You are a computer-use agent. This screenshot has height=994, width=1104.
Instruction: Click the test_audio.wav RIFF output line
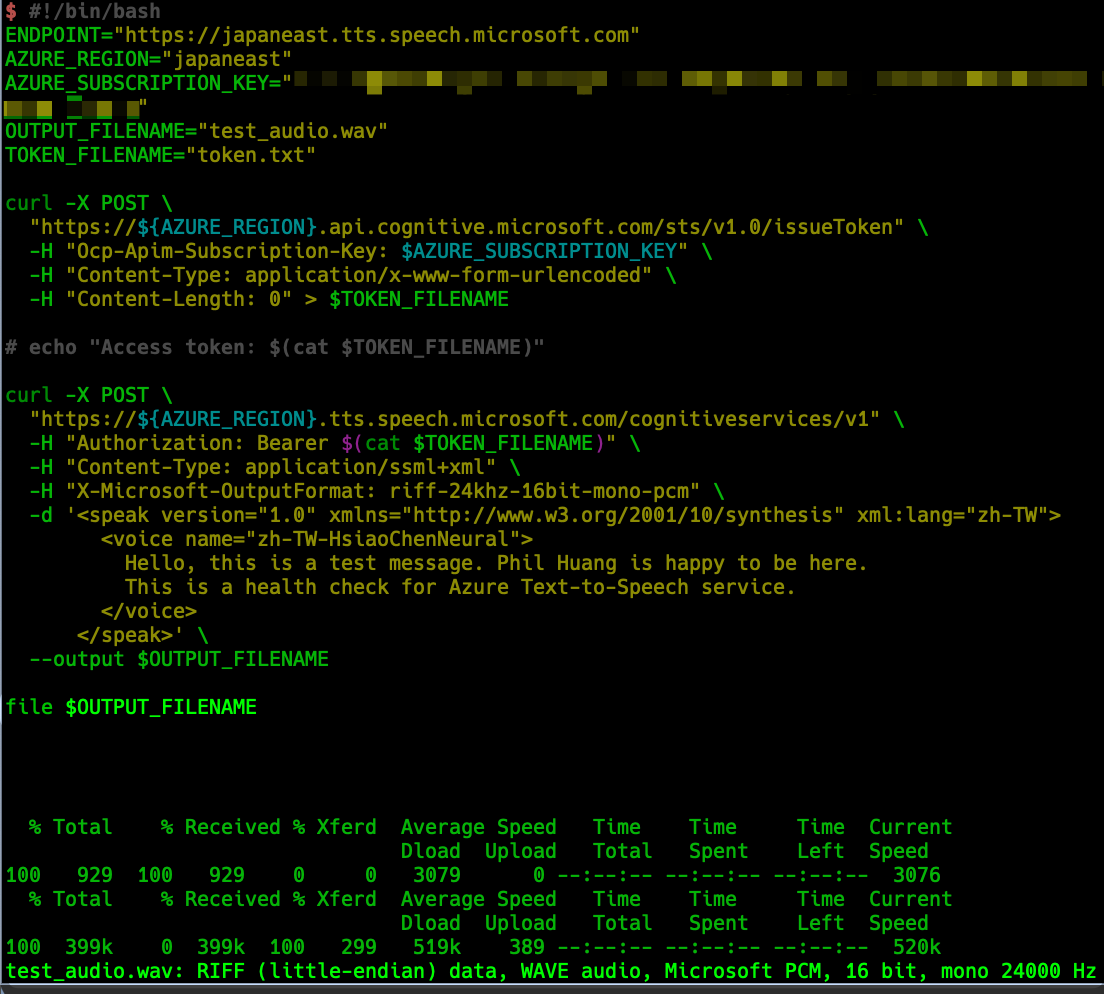tap(551, 971)
